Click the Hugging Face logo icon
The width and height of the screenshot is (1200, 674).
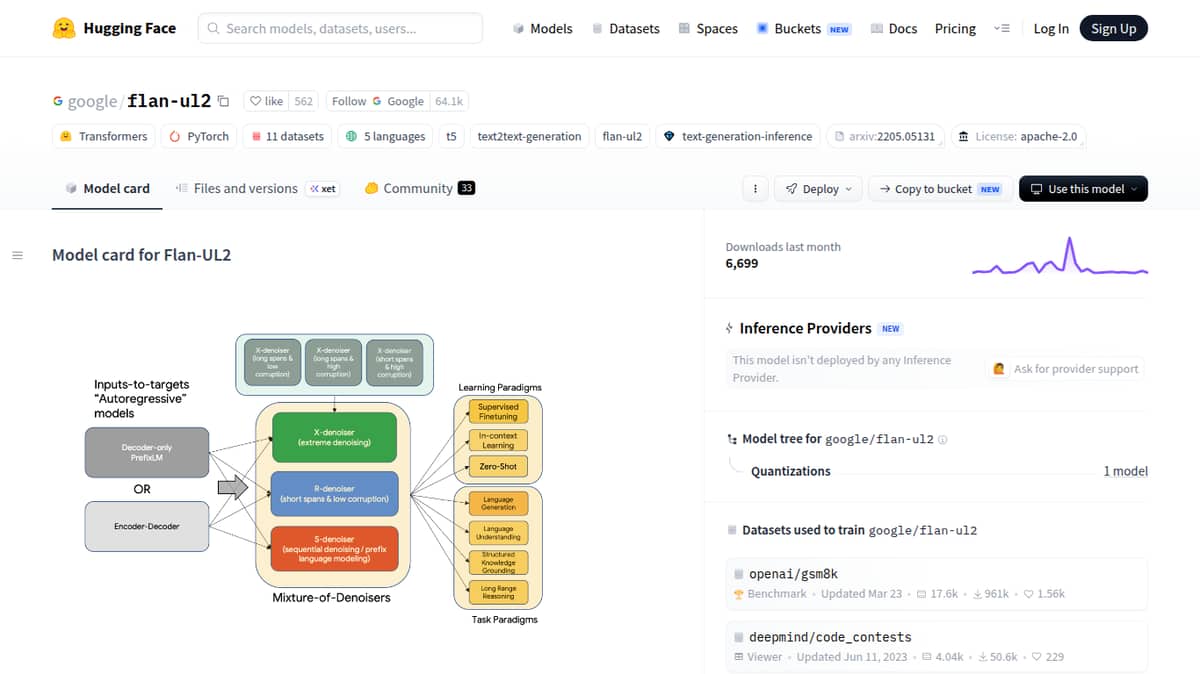[65, 28]
